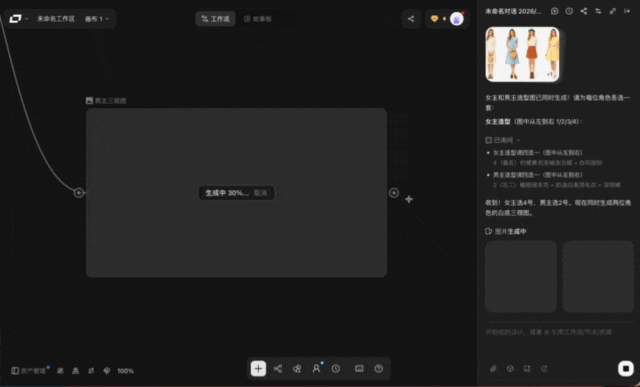Open first generating image placeholder
This screenshot has height=387, width=640.
pos(521,276)
